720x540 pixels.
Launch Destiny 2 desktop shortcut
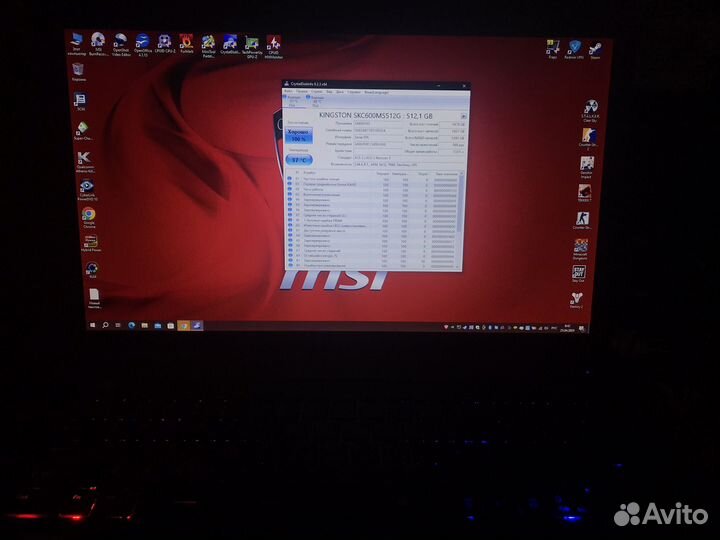(x=576, y=300)
